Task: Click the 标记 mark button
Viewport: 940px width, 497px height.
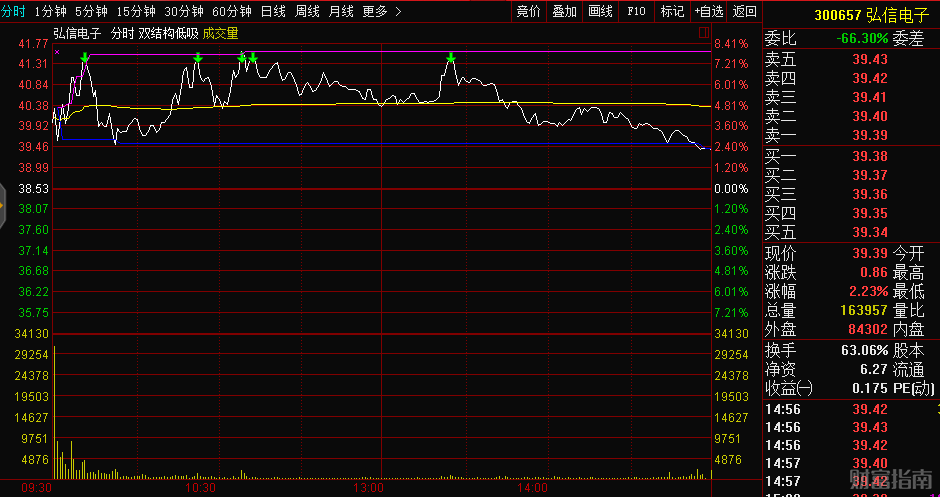Action: pos(672,11)
